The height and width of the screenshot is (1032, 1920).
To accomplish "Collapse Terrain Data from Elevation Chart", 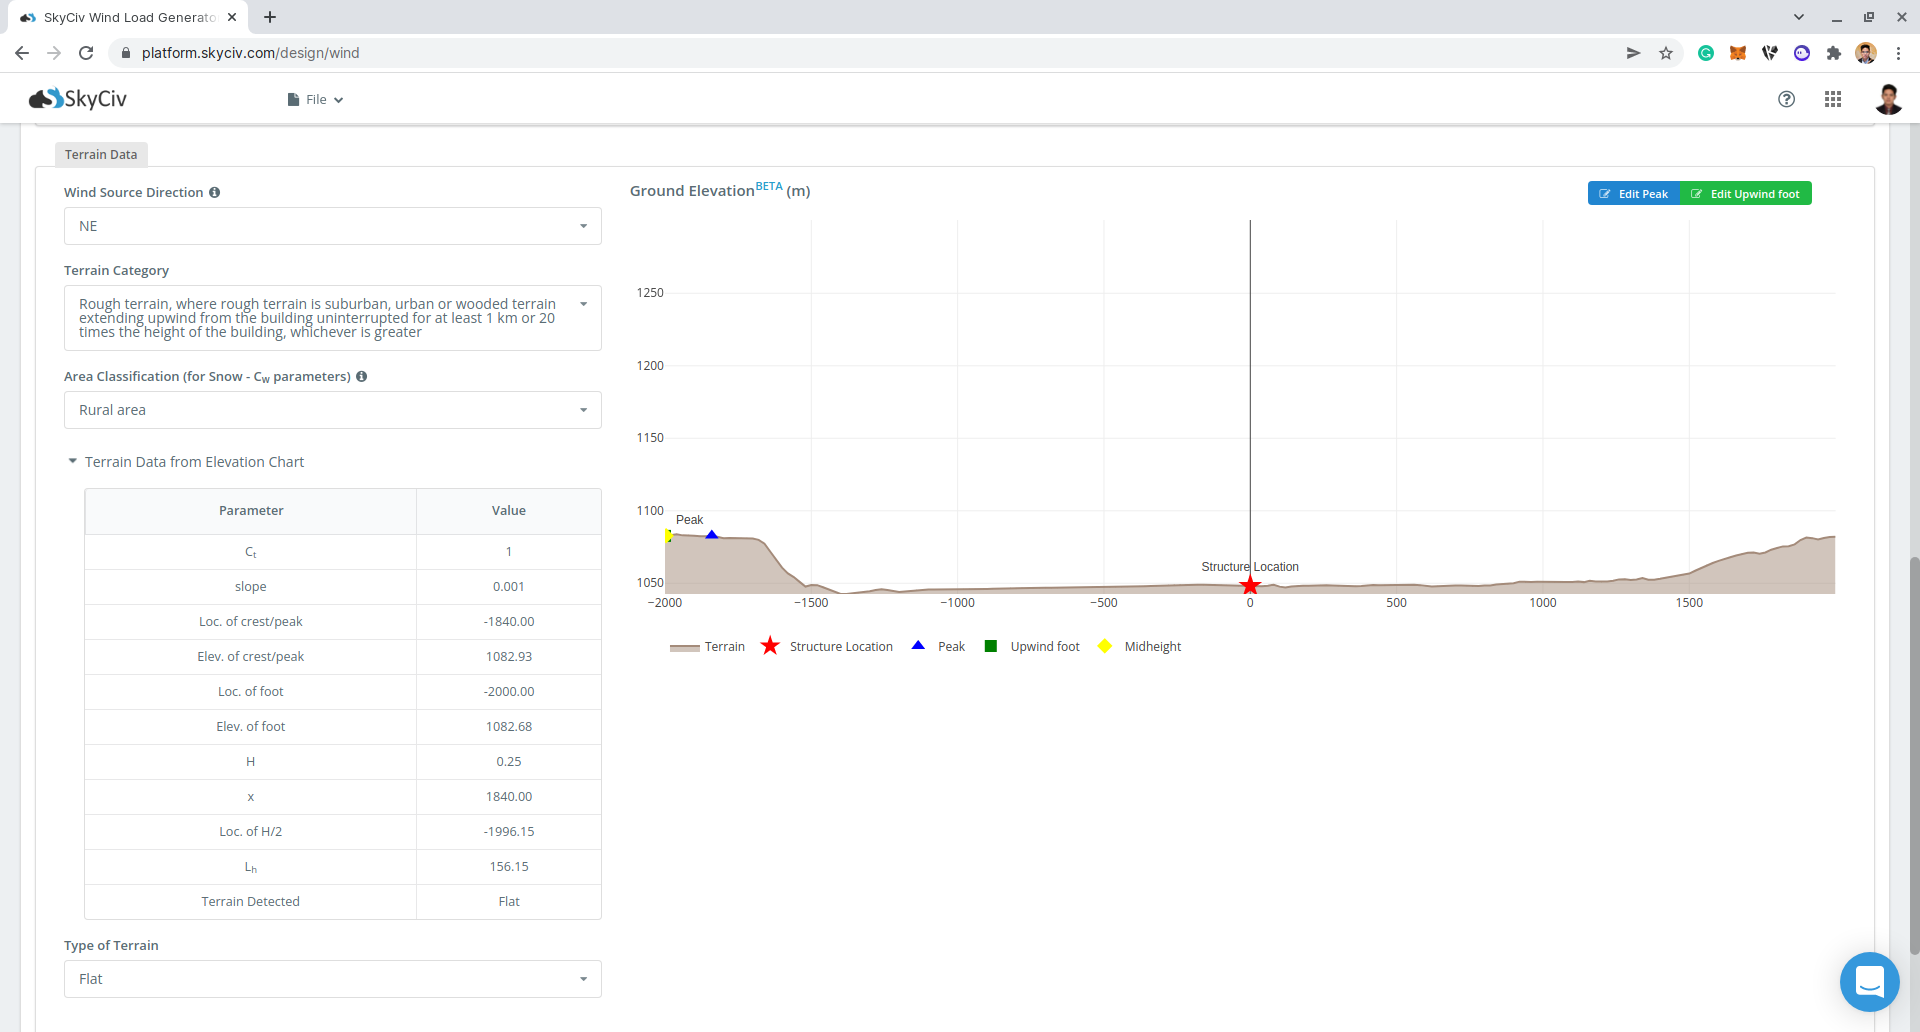I will (185, 462).
